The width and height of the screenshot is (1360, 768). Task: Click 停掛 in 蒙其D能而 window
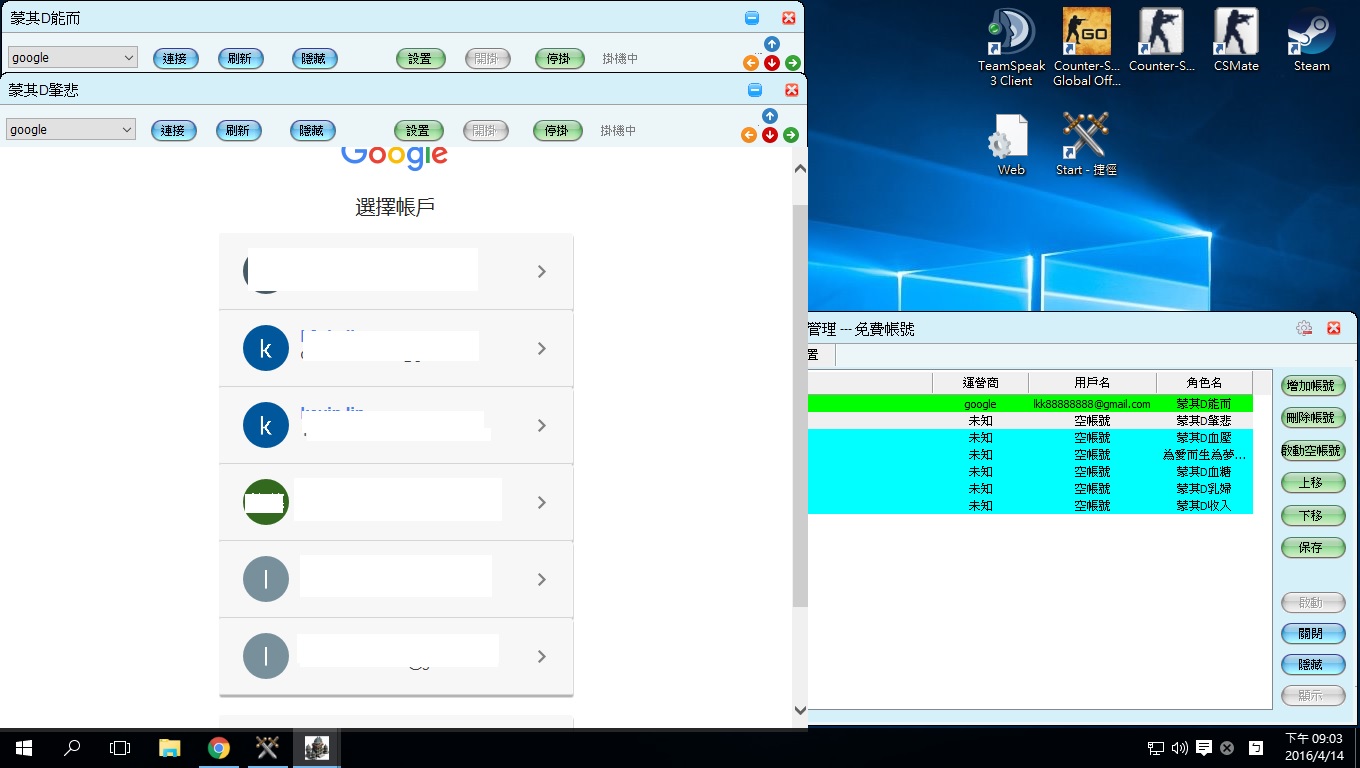(559, 59)
